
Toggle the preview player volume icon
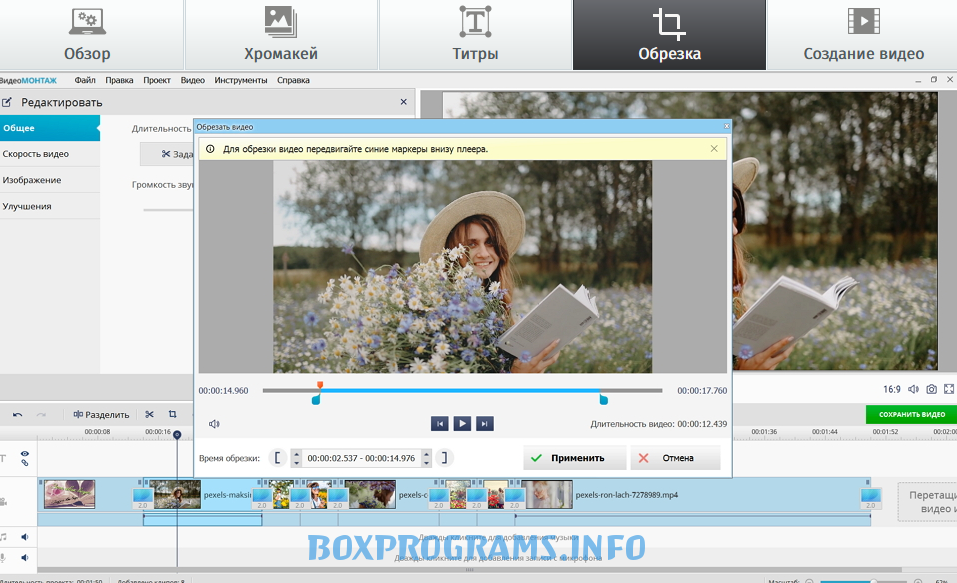(913, 389)
